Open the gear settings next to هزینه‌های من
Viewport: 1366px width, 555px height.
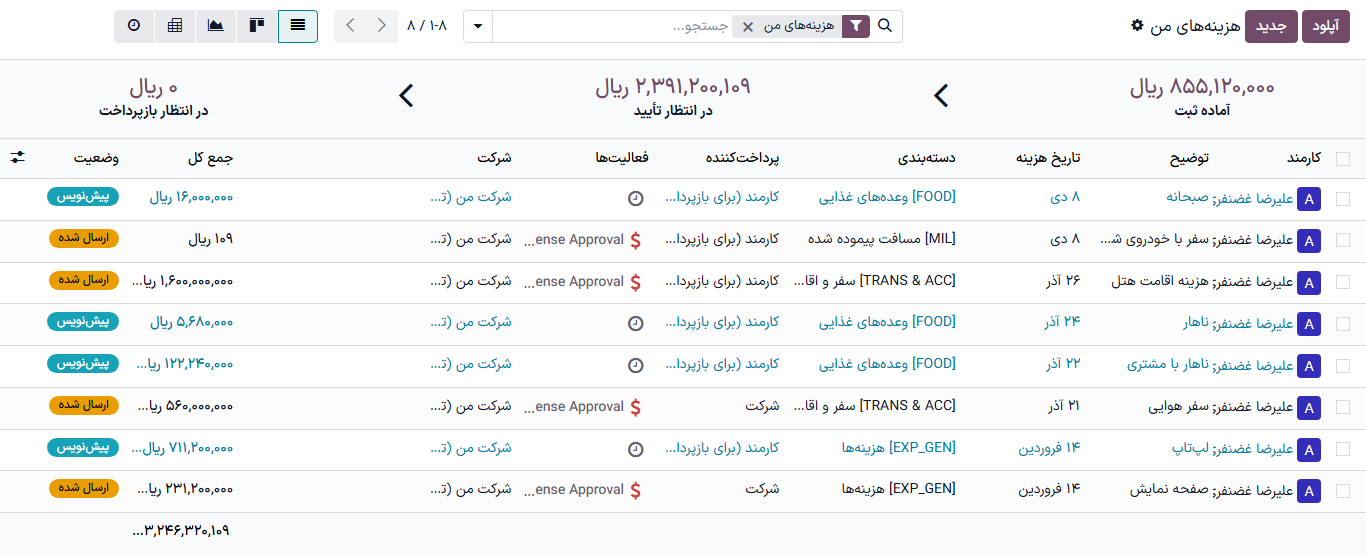point(1136,25)
